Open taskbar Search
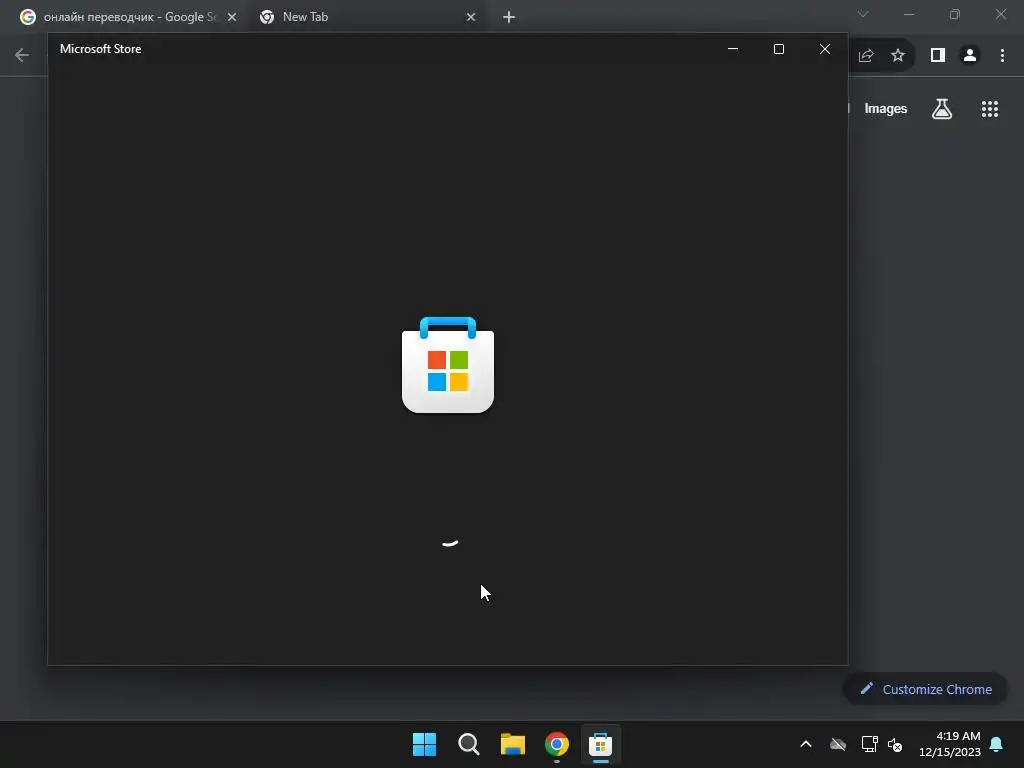The height and width of the screenshot is (768, 1024). (469, 744)
